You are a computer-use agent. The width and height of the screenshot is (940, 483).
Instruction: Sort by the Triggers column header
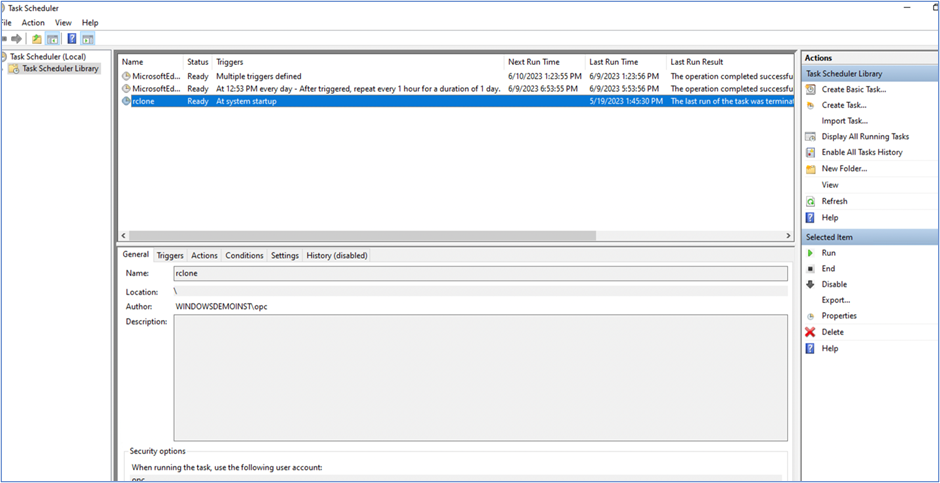[x=358, y=62]
